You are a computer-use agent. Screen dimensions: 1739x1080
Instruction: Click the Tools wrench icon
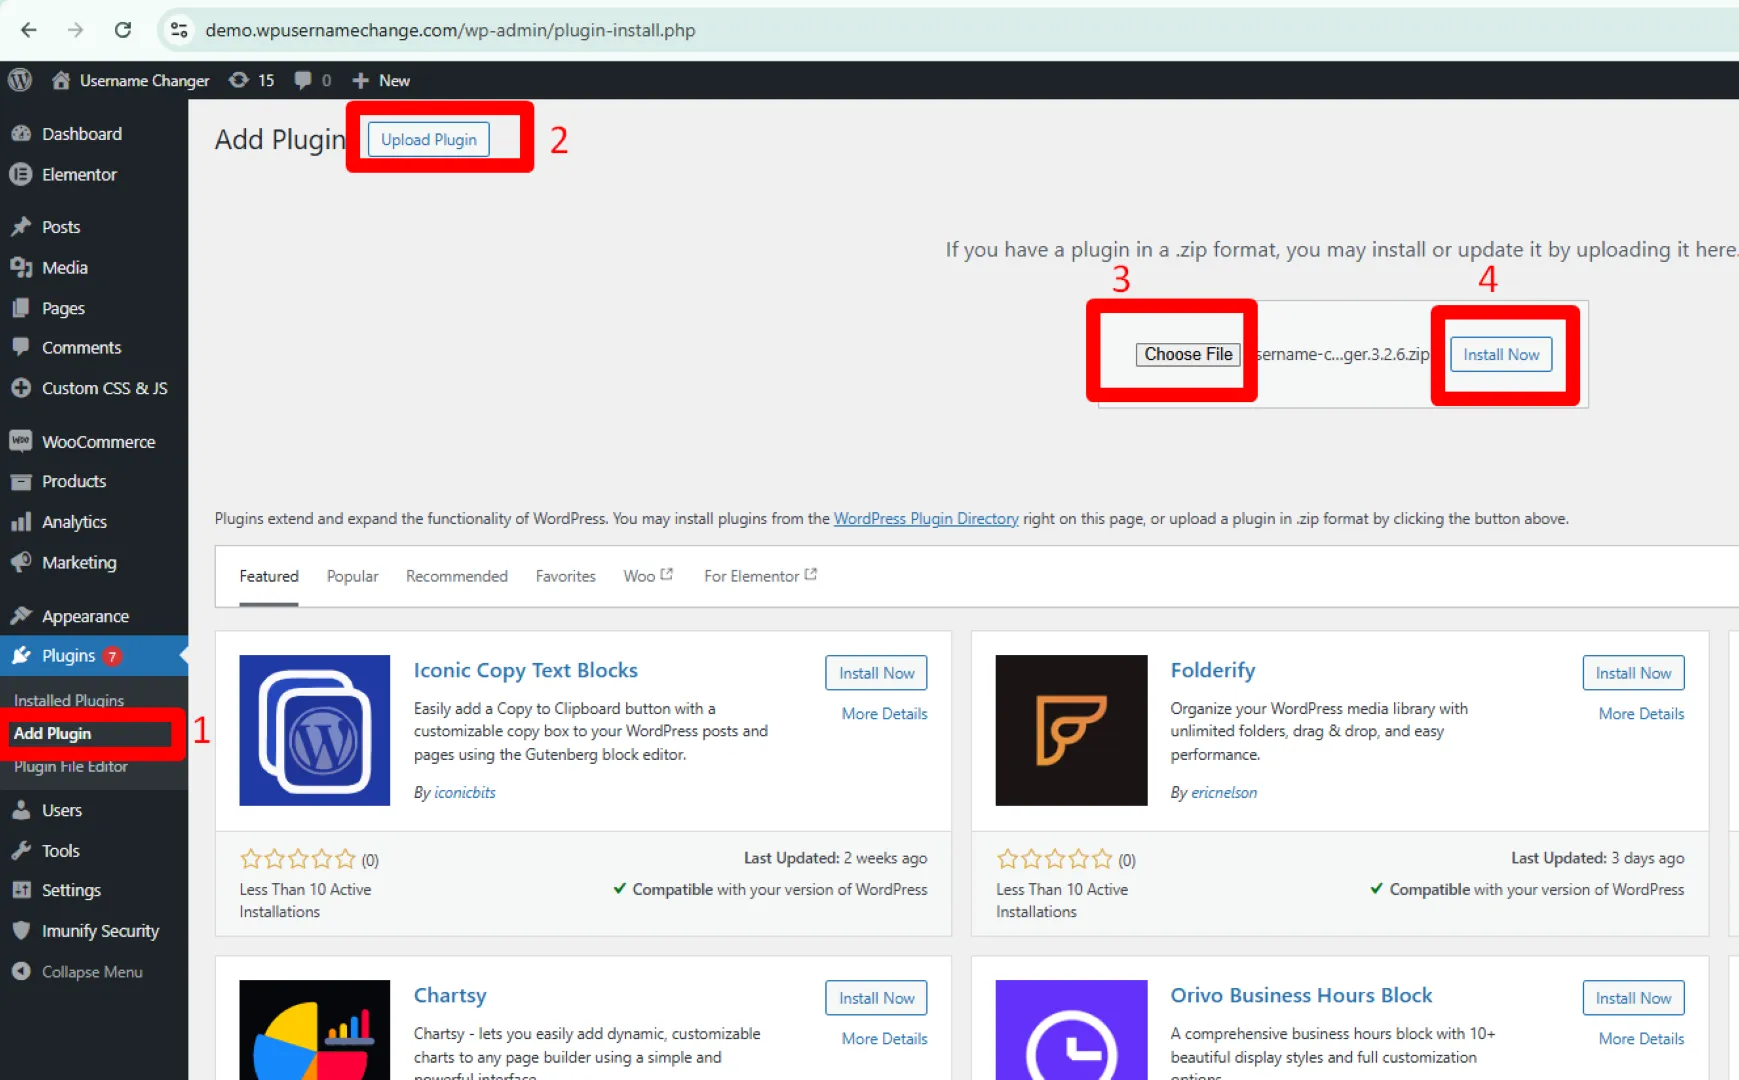[x=21, y=851]
